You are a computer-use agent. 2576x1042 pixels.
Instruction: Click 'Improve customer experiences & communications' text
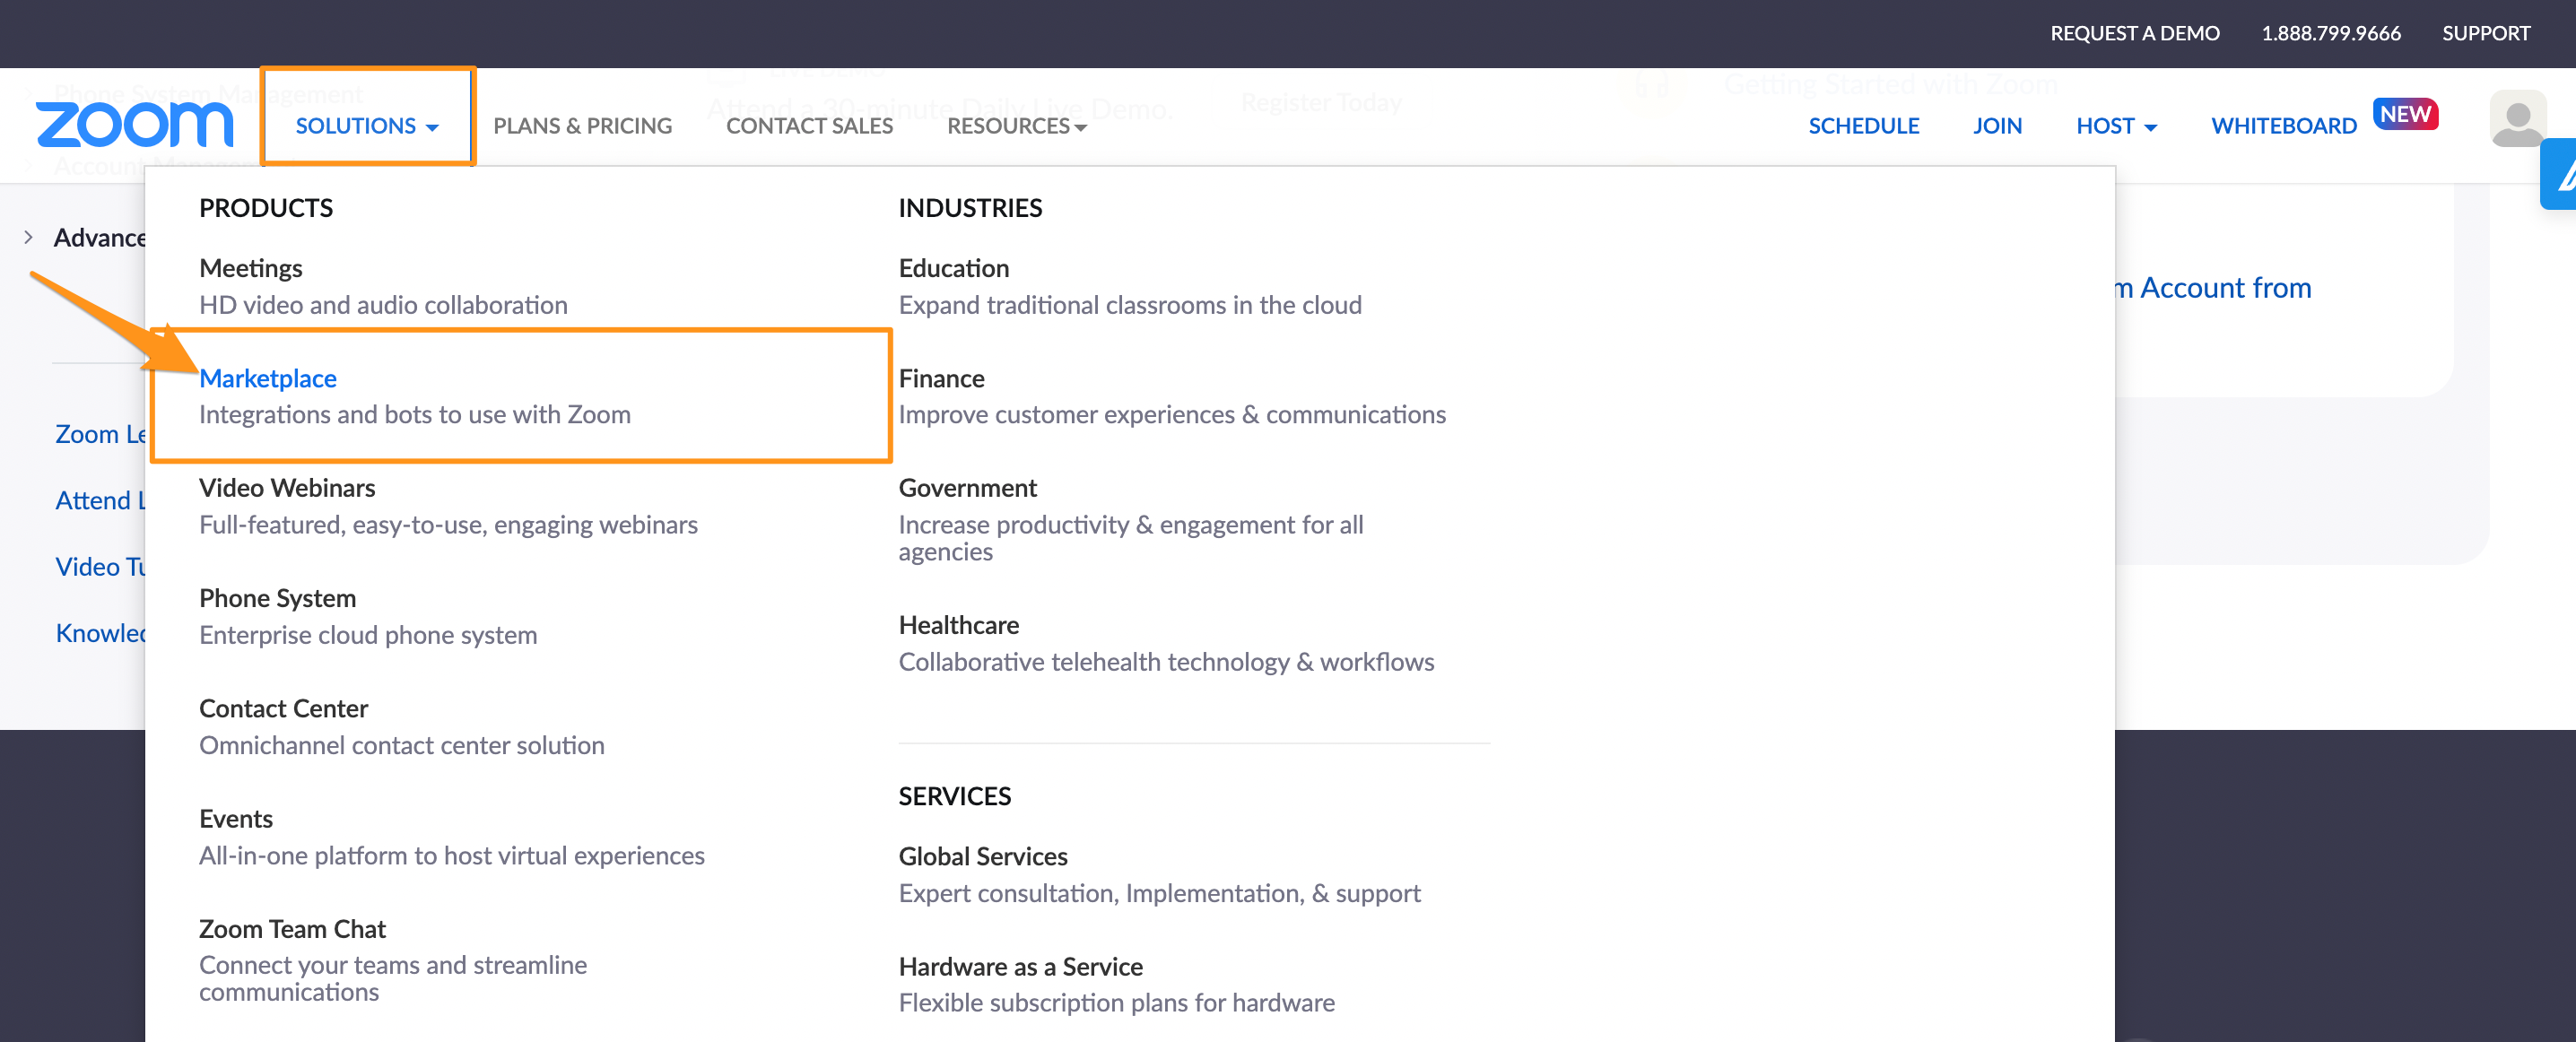1171,414
